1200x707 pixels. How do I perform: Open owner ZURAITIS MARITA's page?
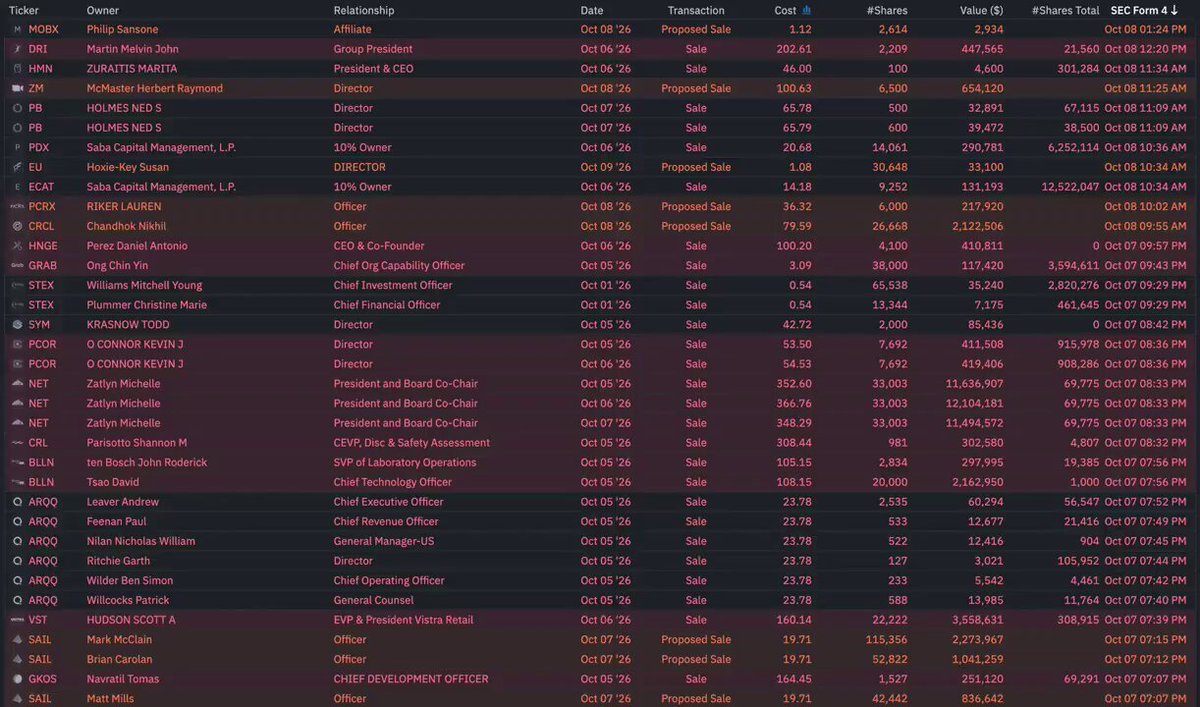[132, 69]
